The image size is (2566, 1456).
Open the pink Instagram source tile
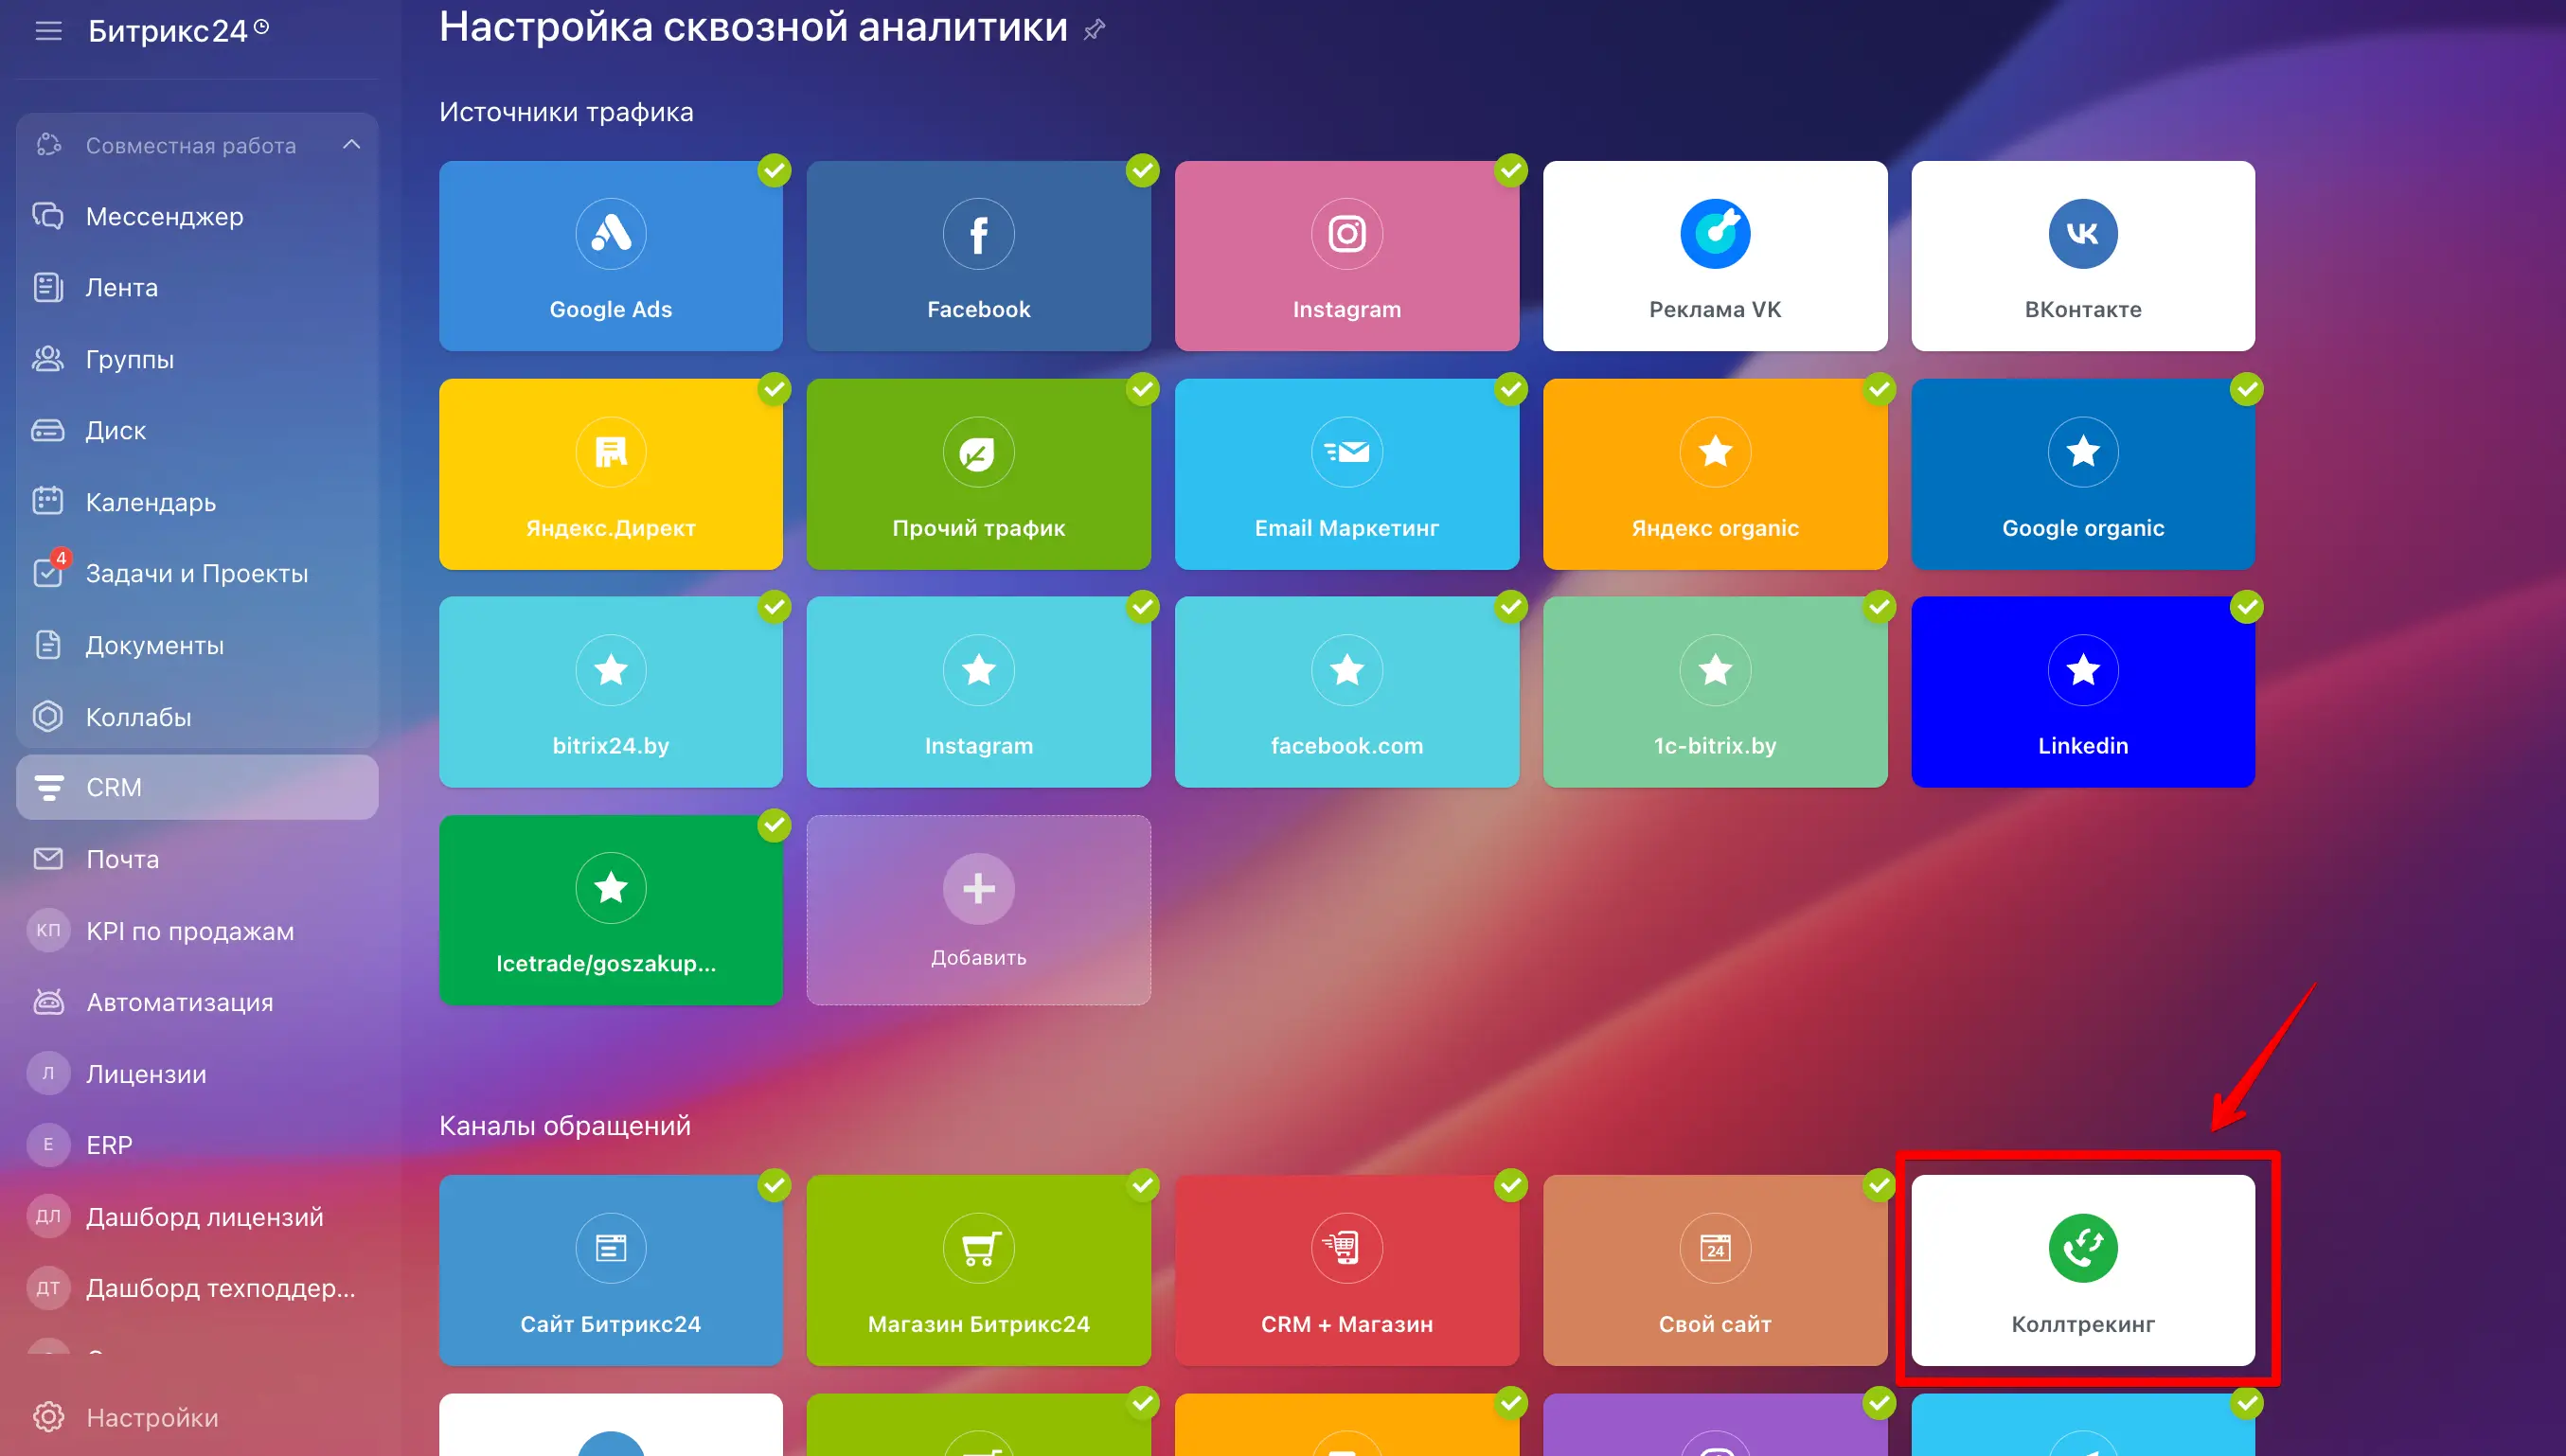click(x=1346, y=256)
